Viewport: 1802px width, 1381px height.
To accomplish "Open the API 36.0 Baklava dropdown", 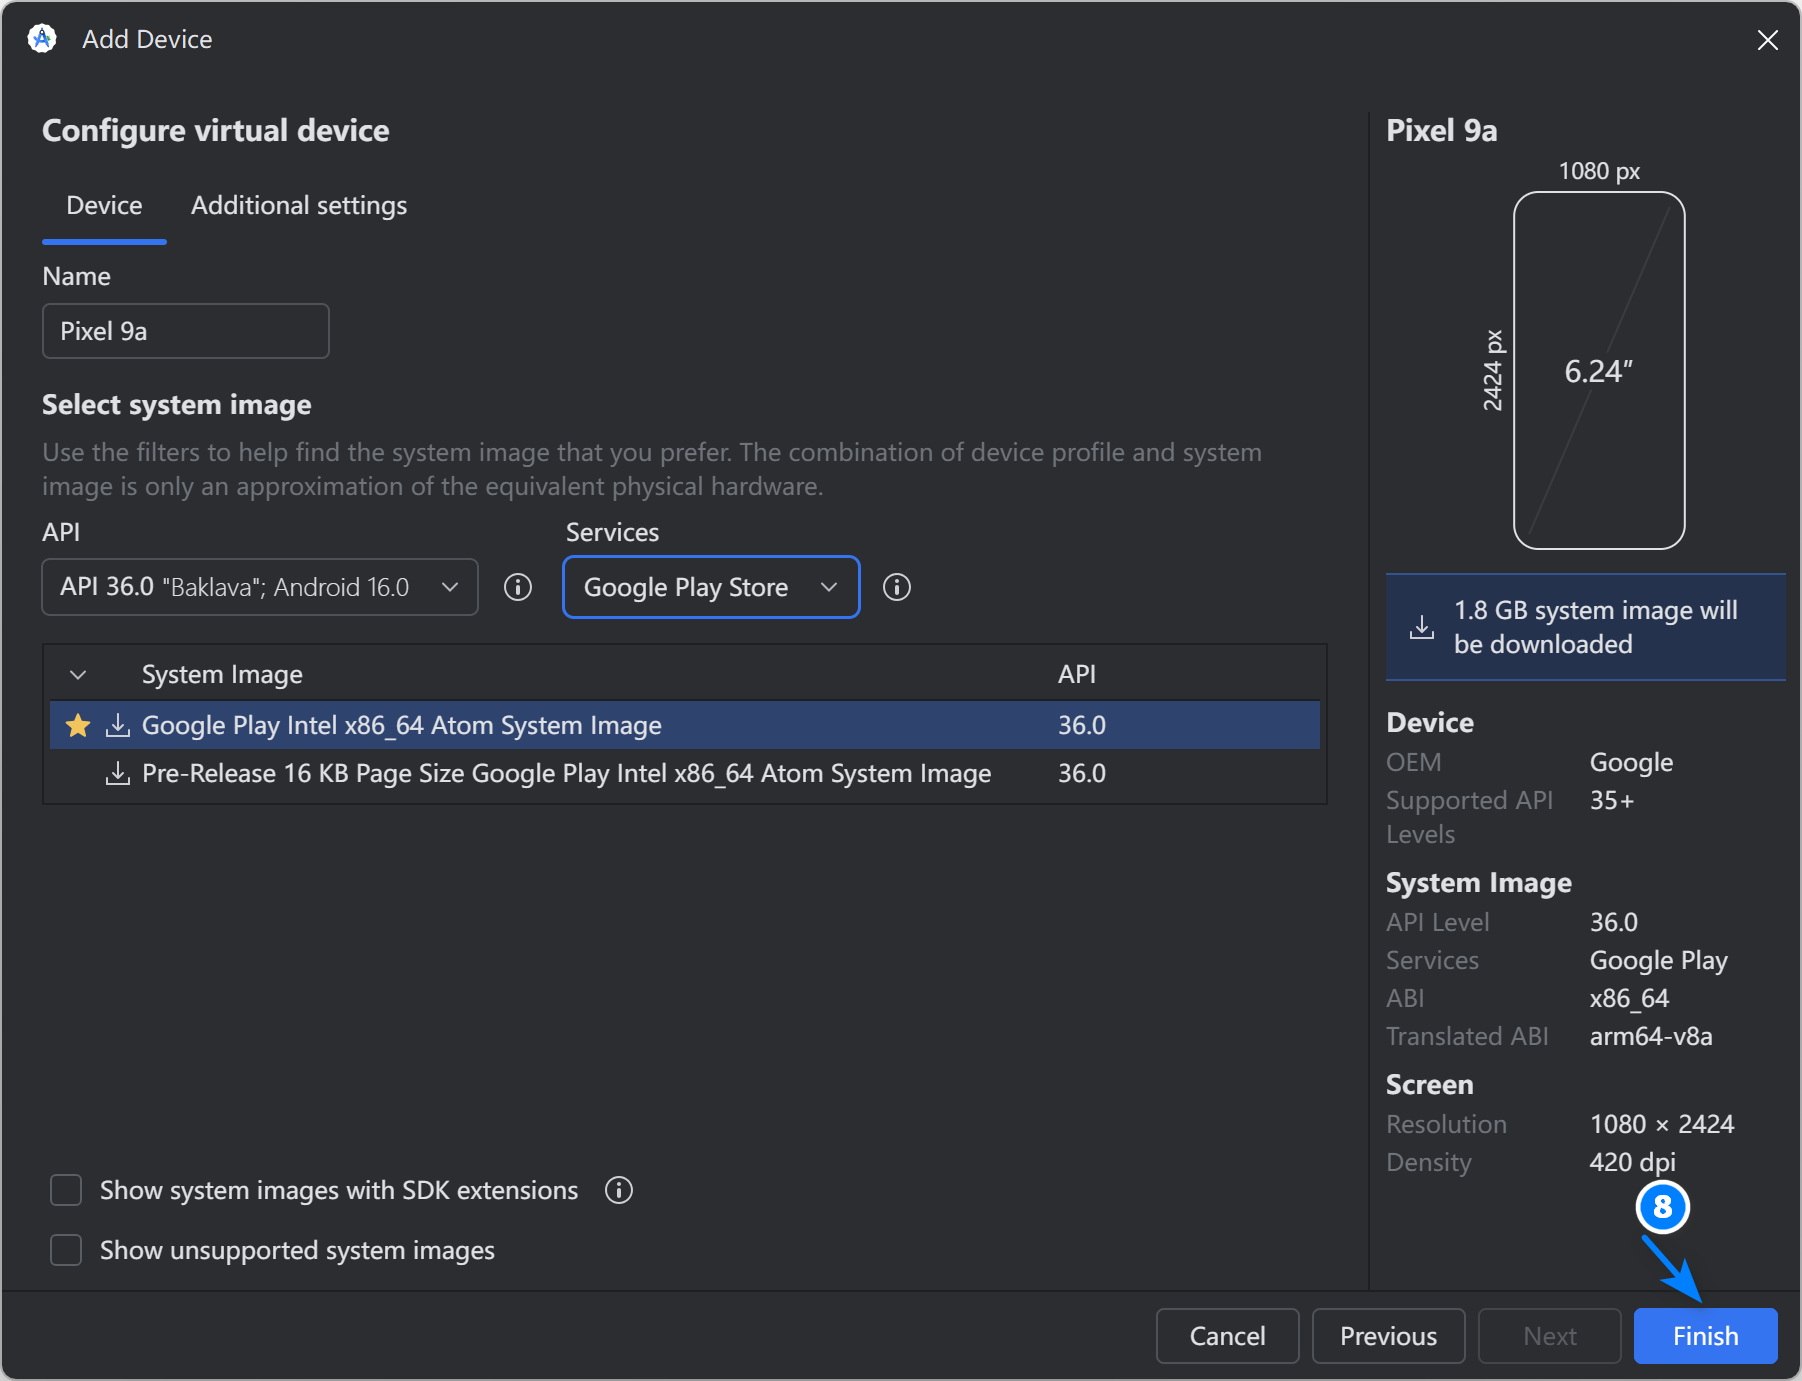I will [x=259, y=587].
